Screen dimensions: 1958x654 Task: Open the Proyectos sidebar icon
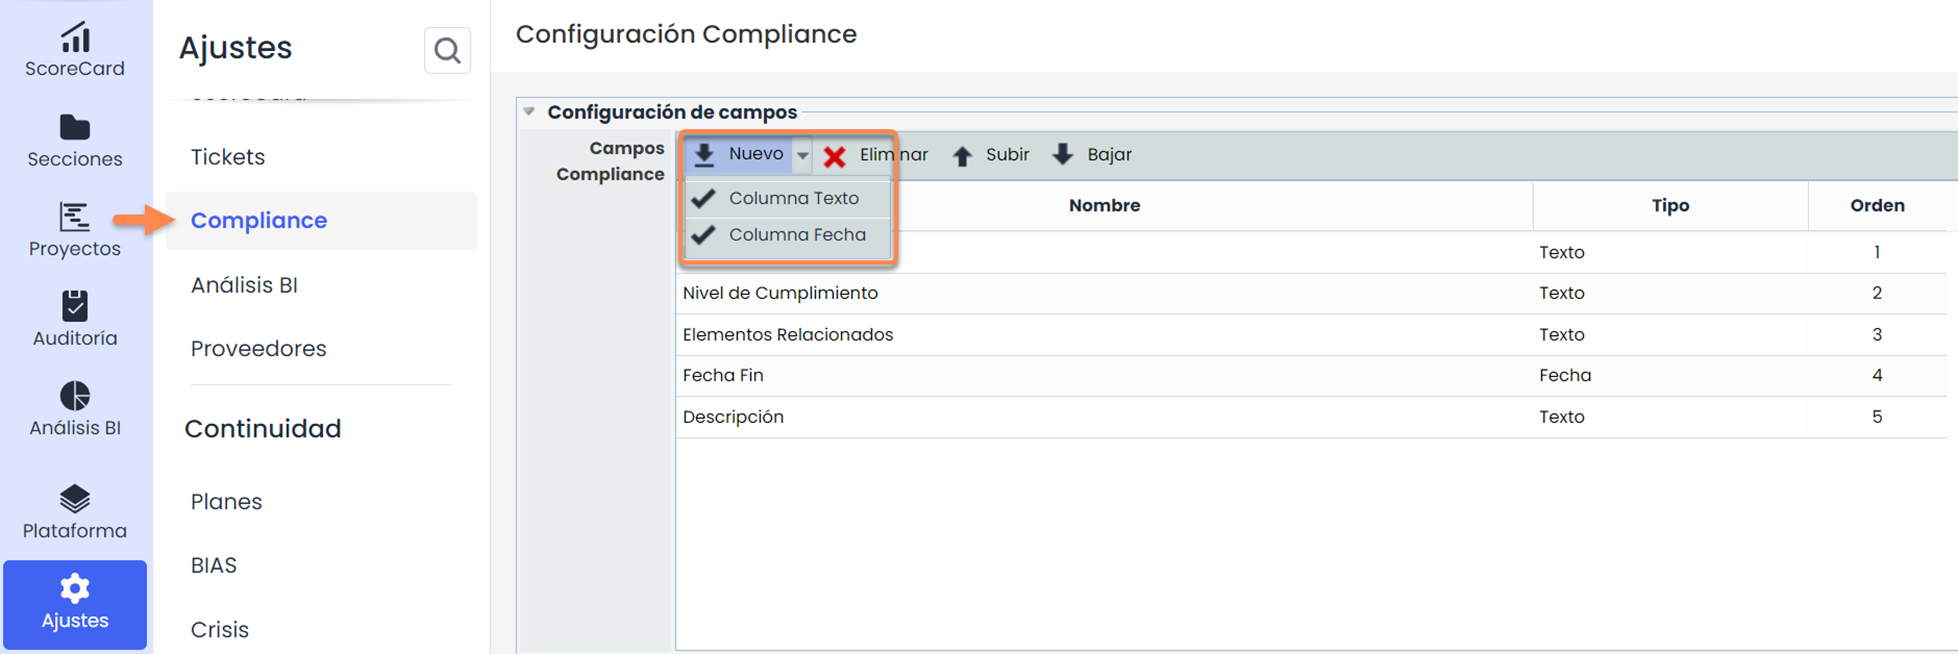point(75,217)
